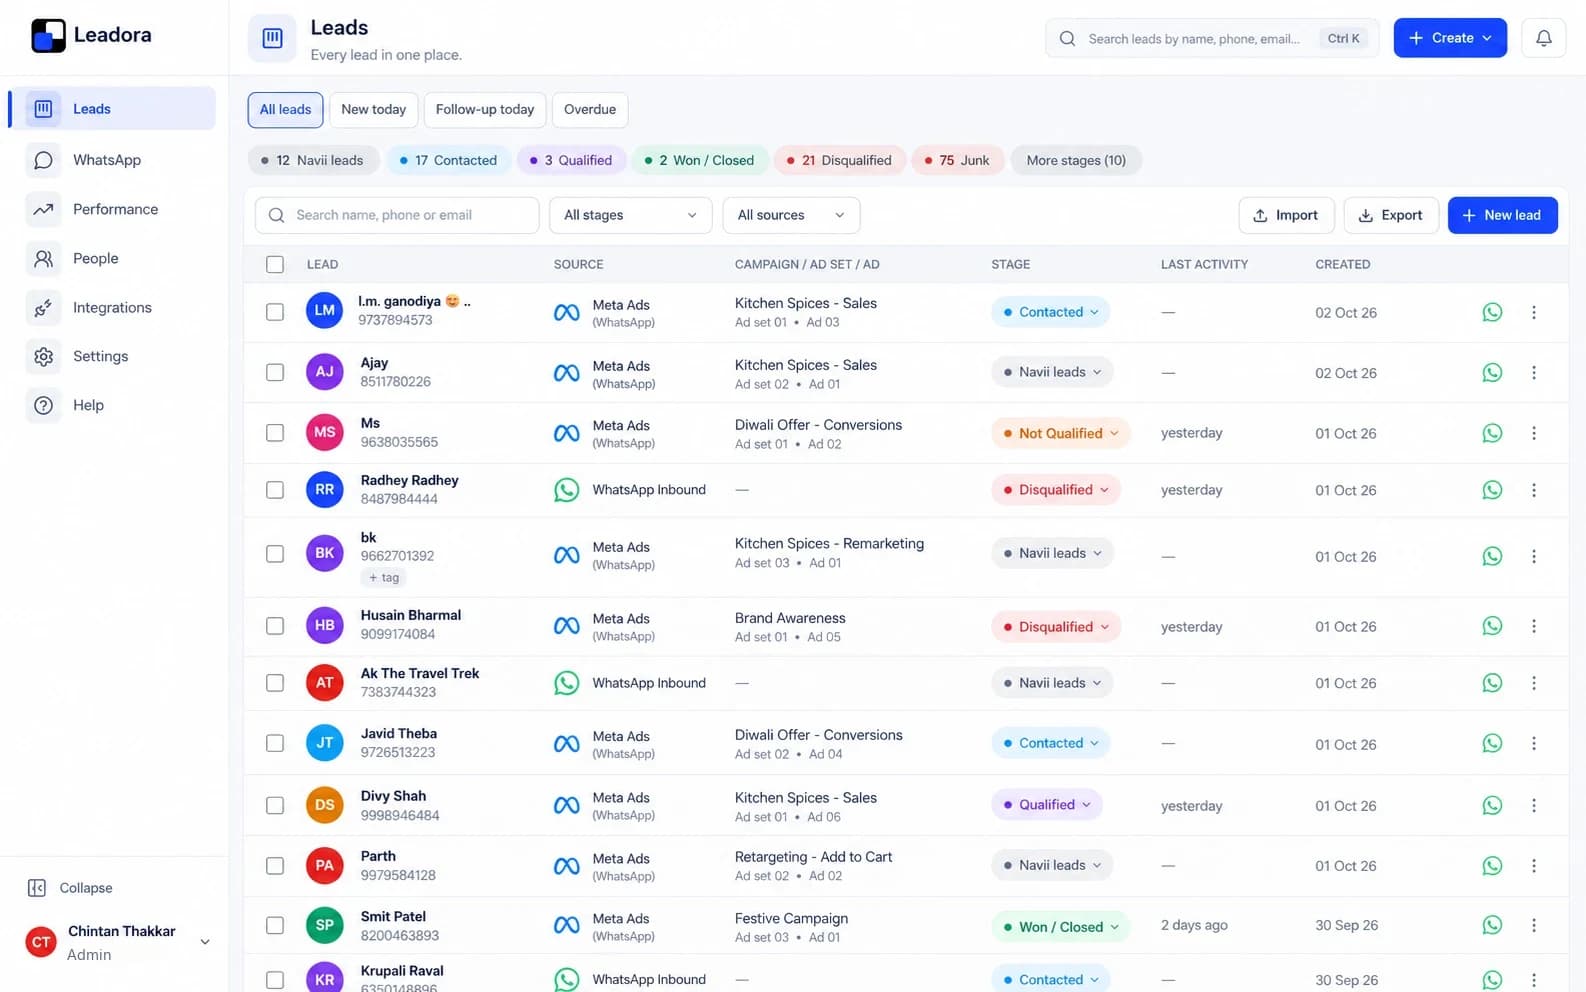
Task: Focus the Search name, phone or email field
Action: click(x=397, y=215)
